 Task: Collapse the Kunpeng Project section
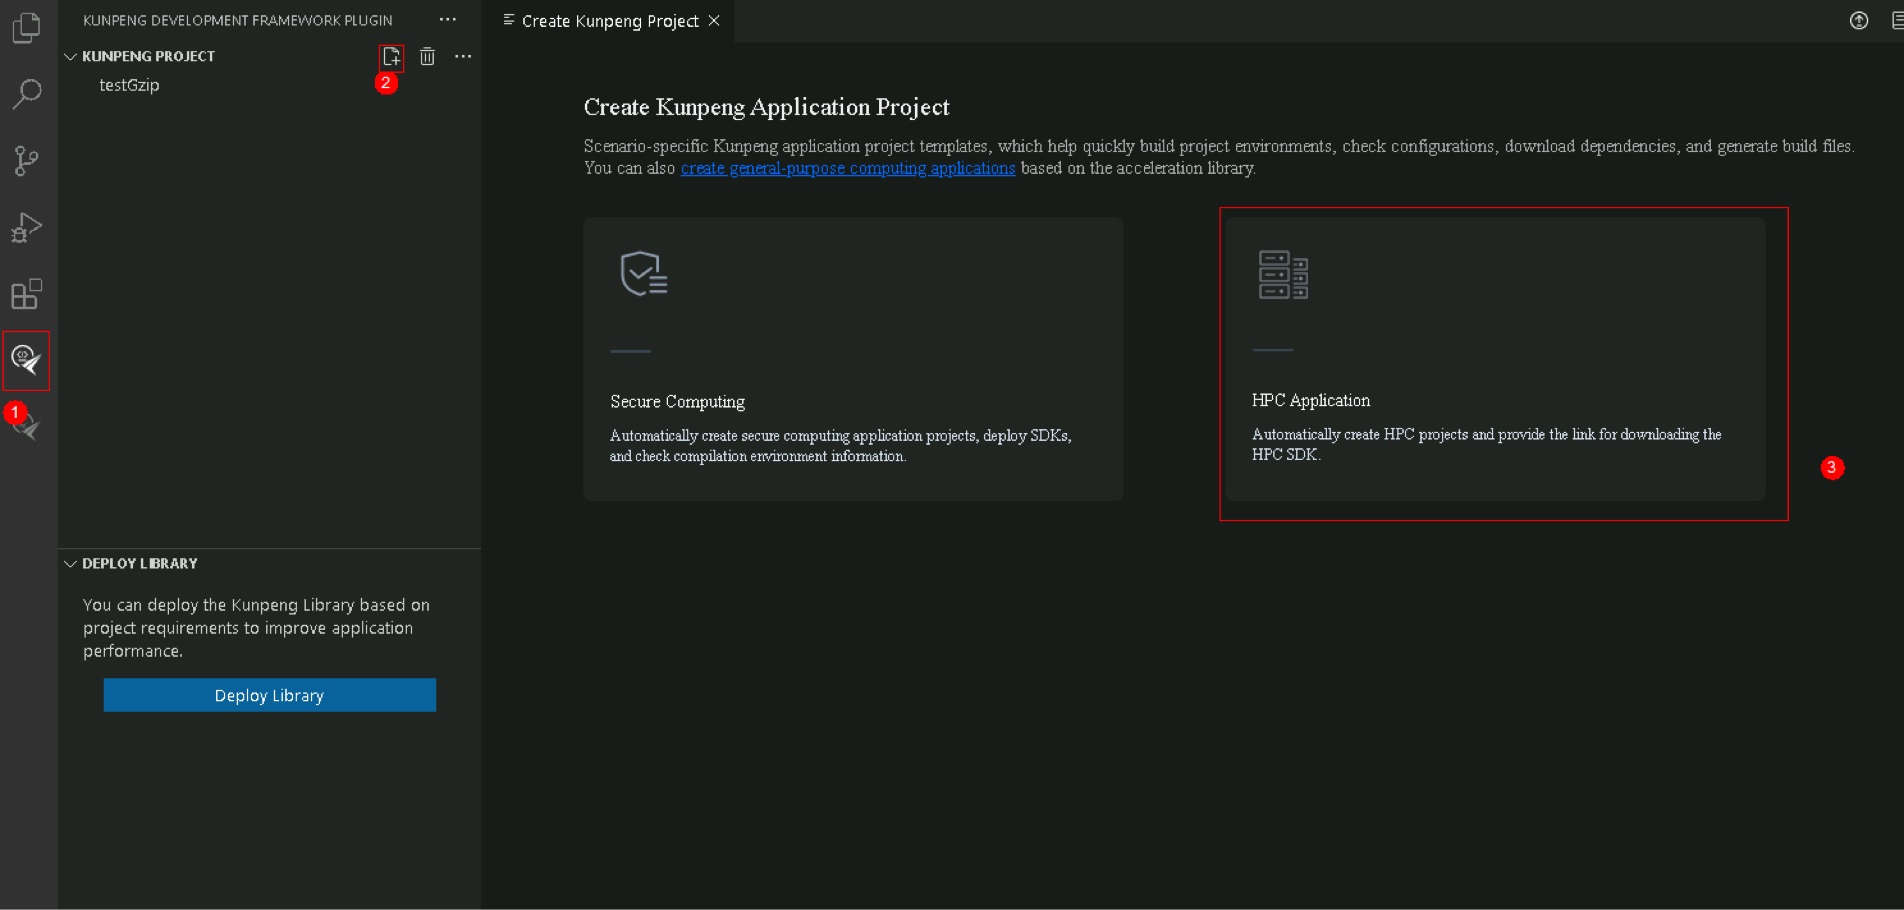[71, 57]
